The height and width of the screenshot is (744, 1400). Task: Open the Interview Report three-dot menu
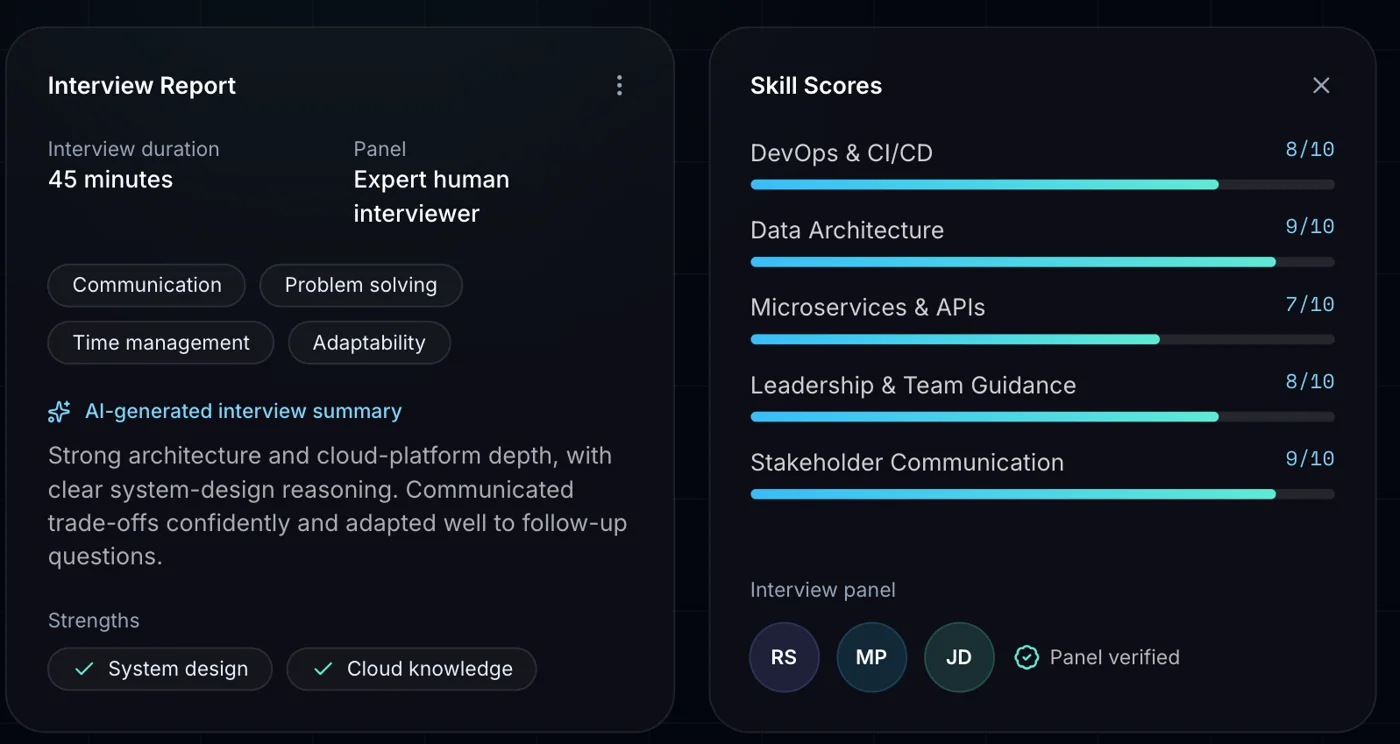click(619, 85)
